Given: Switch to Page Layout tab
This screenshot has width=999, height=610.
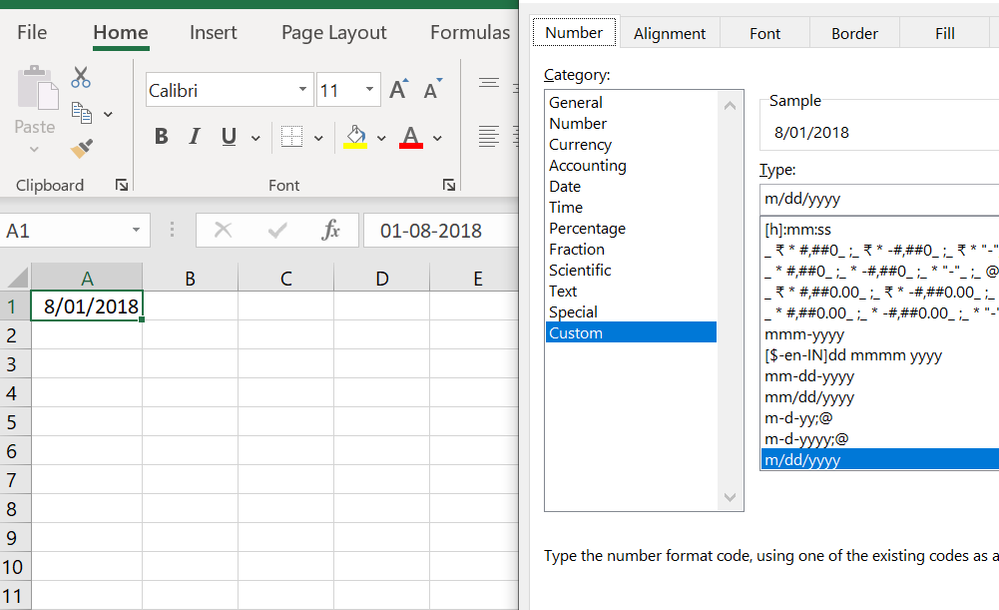Looking at the screenshot, I should click(334, 33).
